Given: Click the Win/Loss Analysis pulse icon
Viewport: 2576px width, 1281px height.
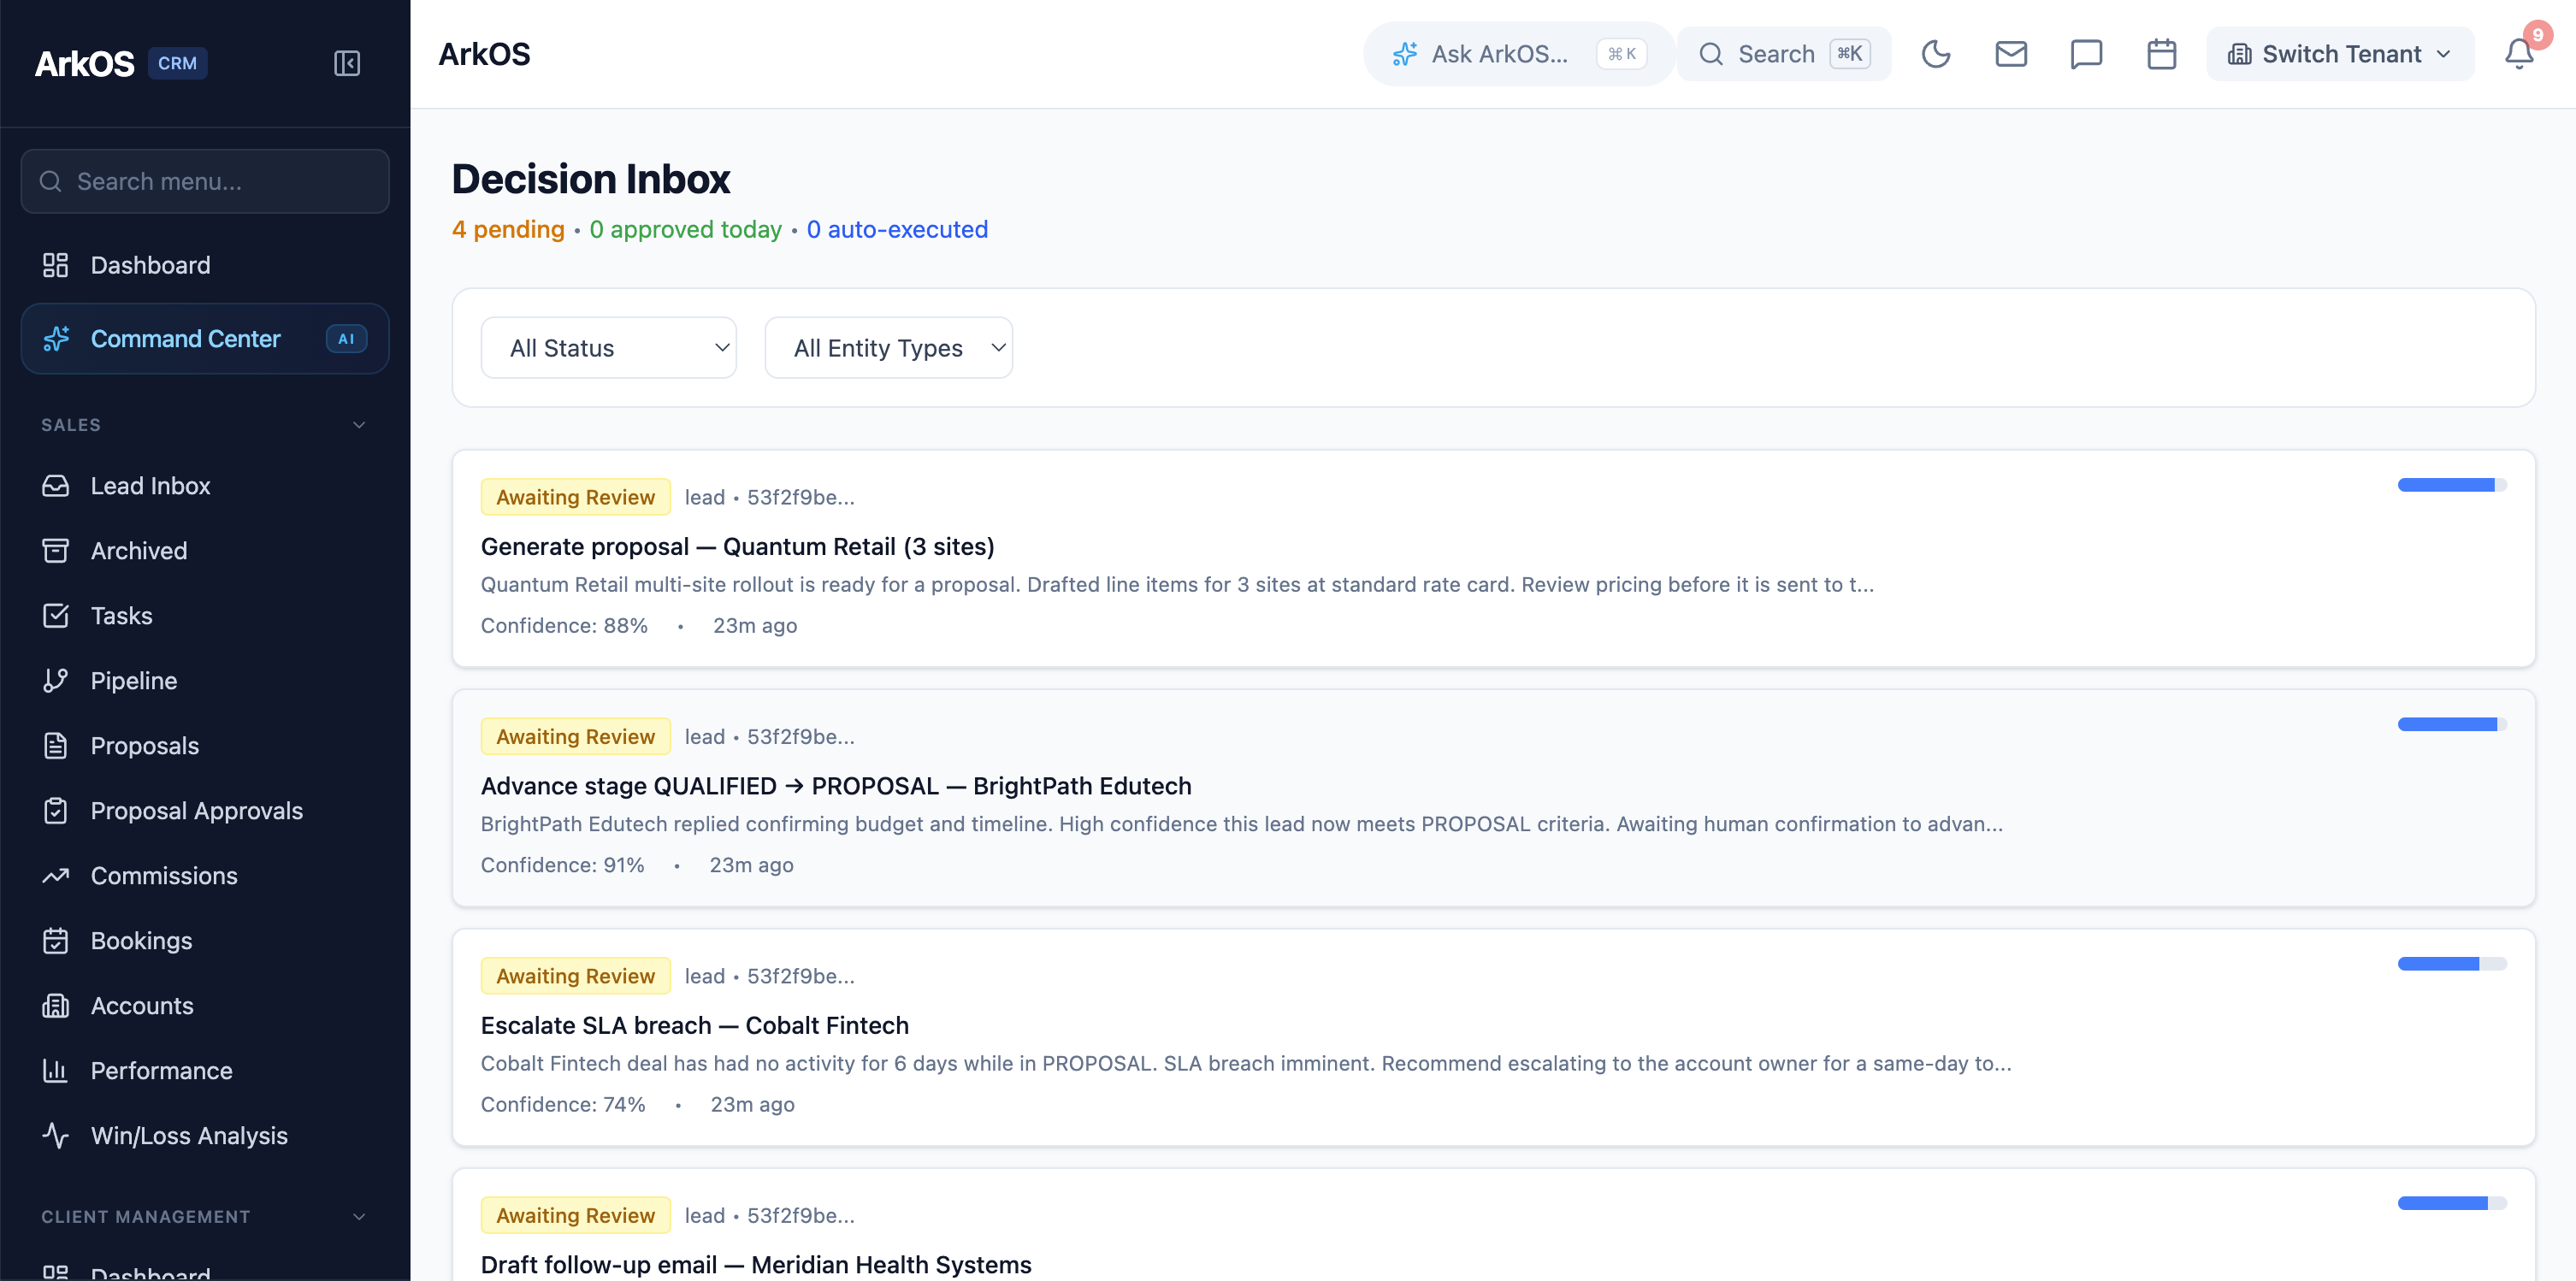Looking at the screenshot, I should [55, 1136].
